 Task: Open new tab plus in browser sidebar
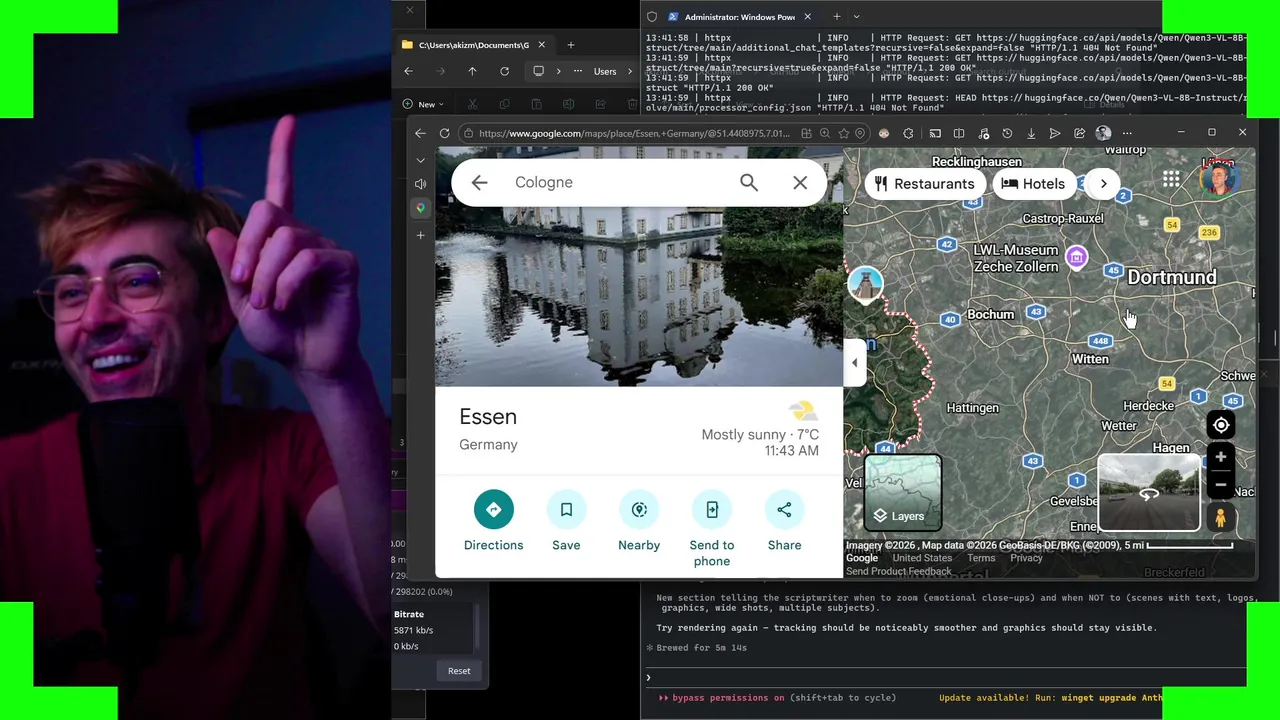[x=421, y=235]
